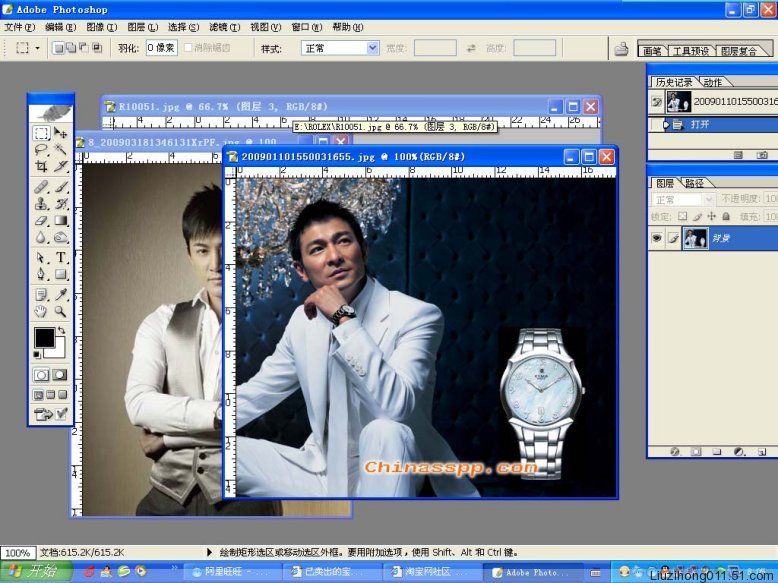Switch to Quick Mask mode
778x583 pixels.
60,375
